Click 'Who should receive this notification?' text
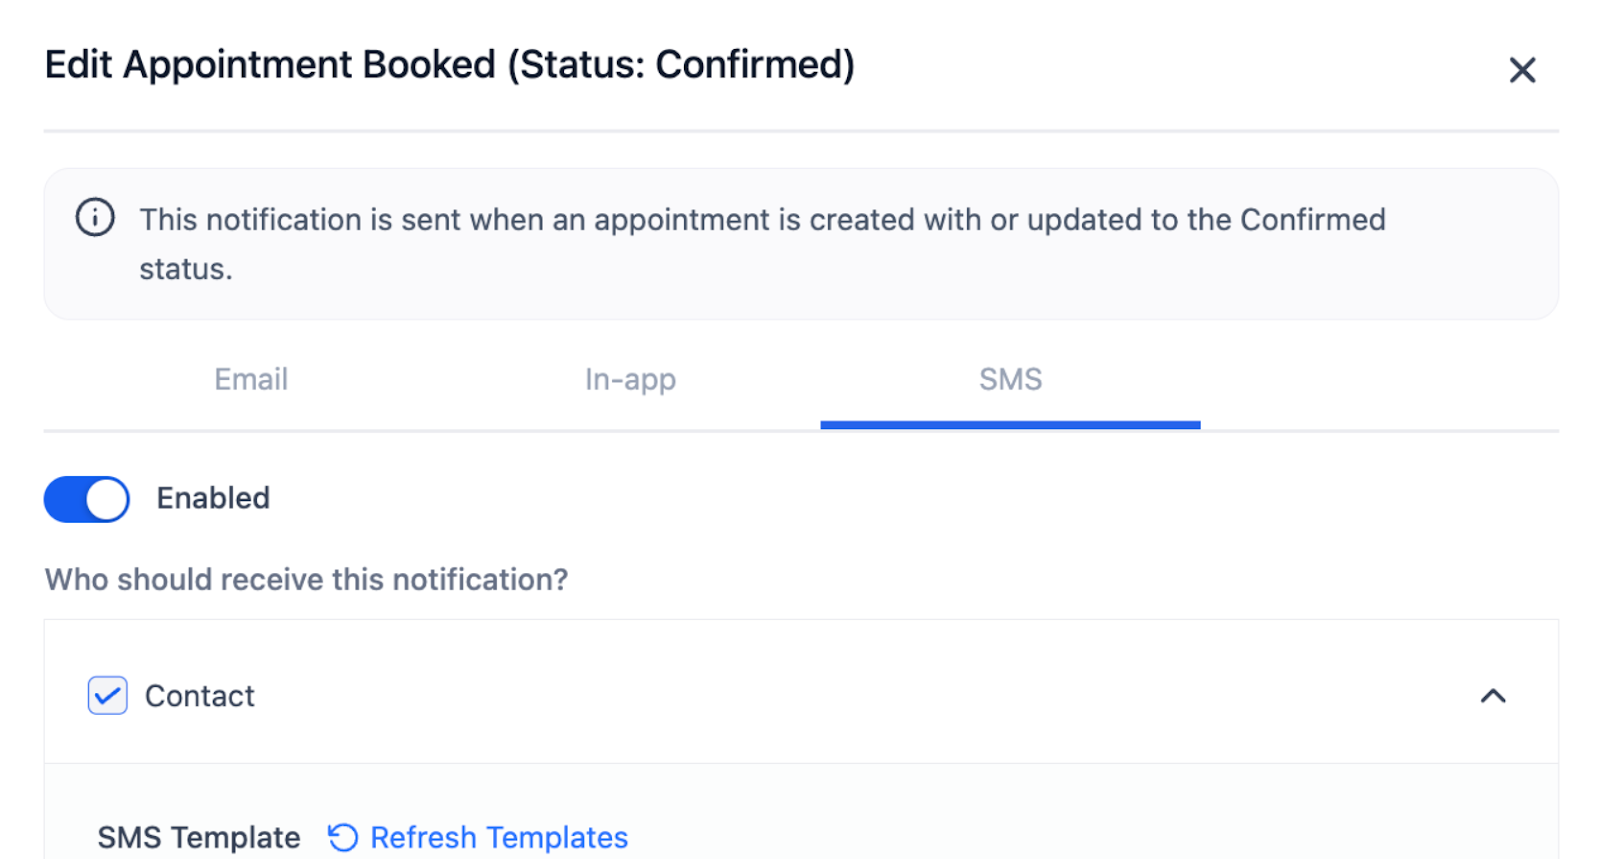Image resolution: width=1600 pixels, height=859 pixels. (306, 580)
